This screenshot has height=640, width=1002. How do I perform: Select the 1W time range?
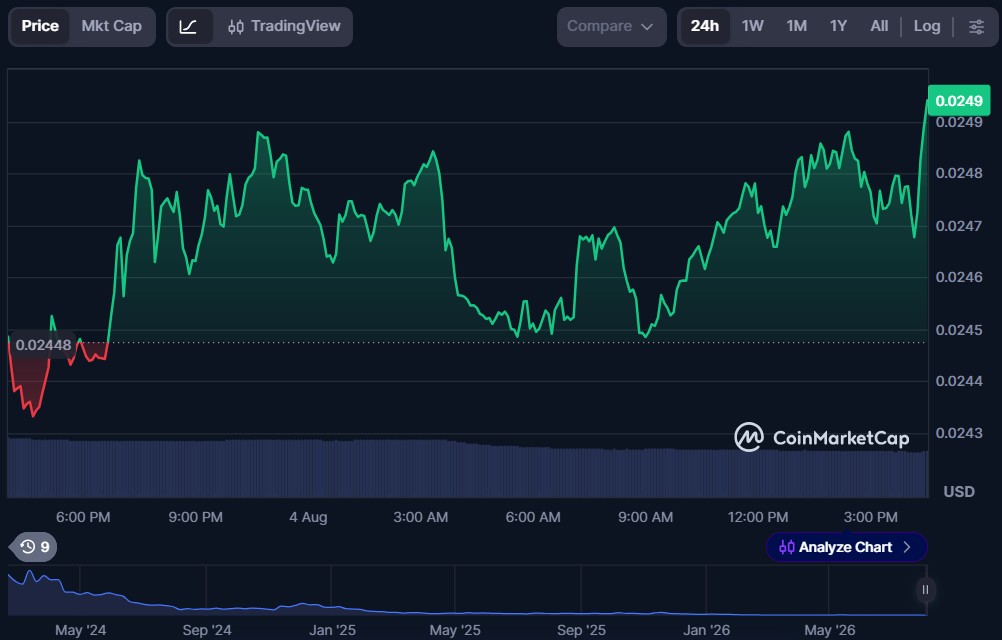click(x=752, y=26)
